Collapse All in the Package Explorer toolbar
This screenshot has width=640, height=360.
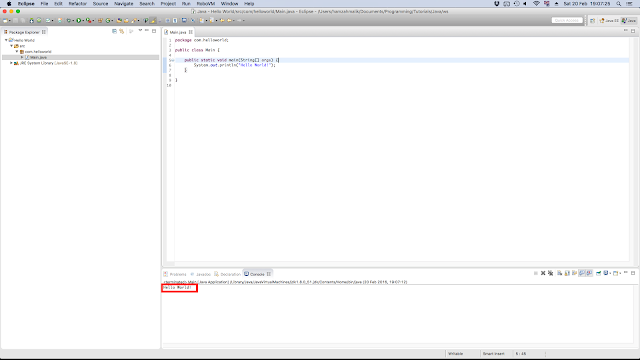[114, 31]
